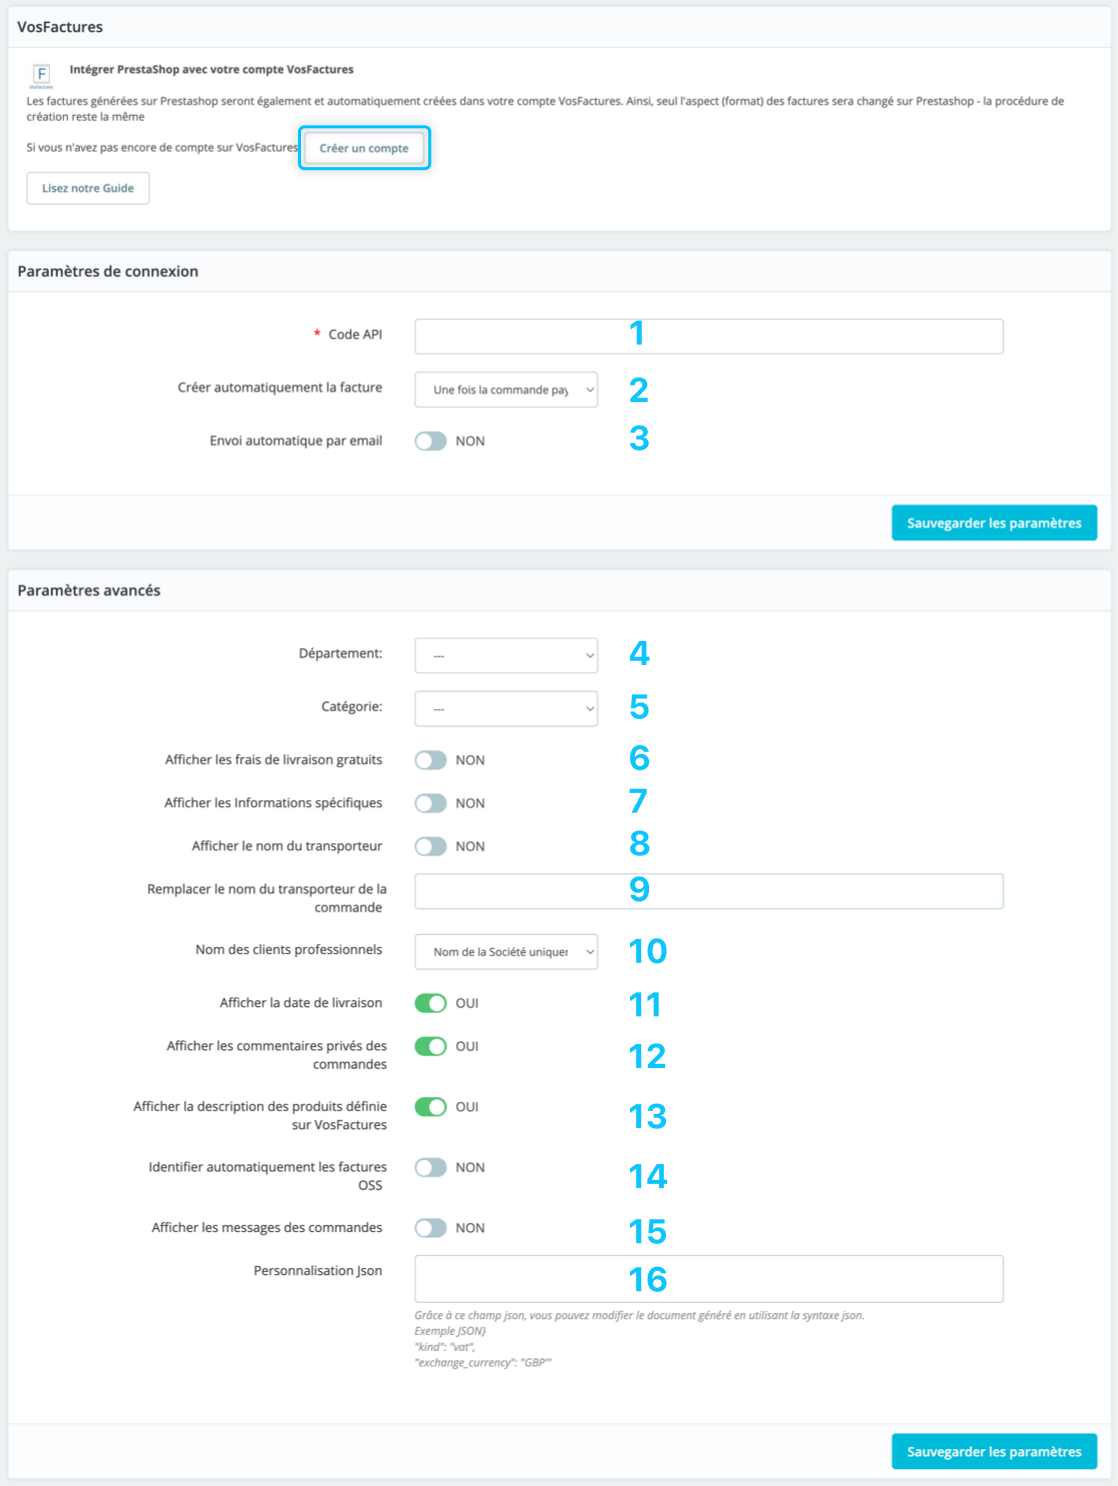This screenshot has height=1486, width=1118.
Task: Enable Afficher le nom du transporteur
Action: click(x=432, y=846)
